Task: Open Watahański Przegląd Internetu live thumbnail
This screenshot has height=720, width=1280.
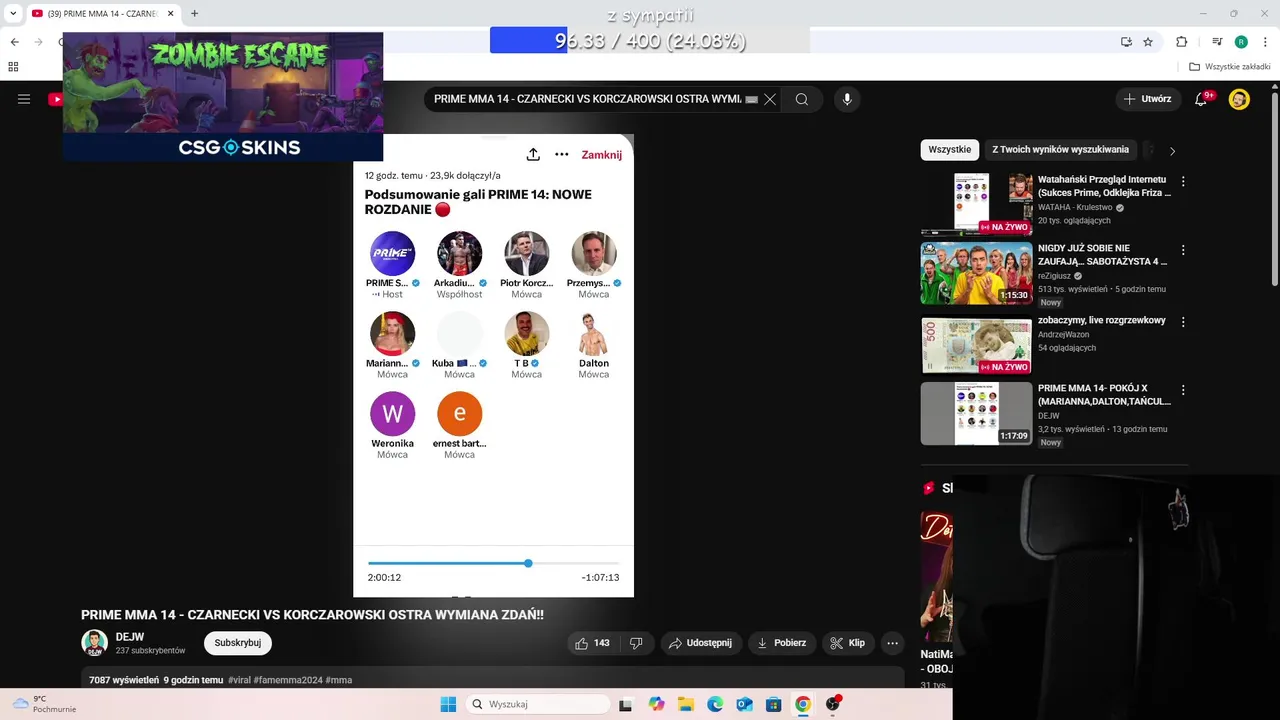Action: pos(977,204)
